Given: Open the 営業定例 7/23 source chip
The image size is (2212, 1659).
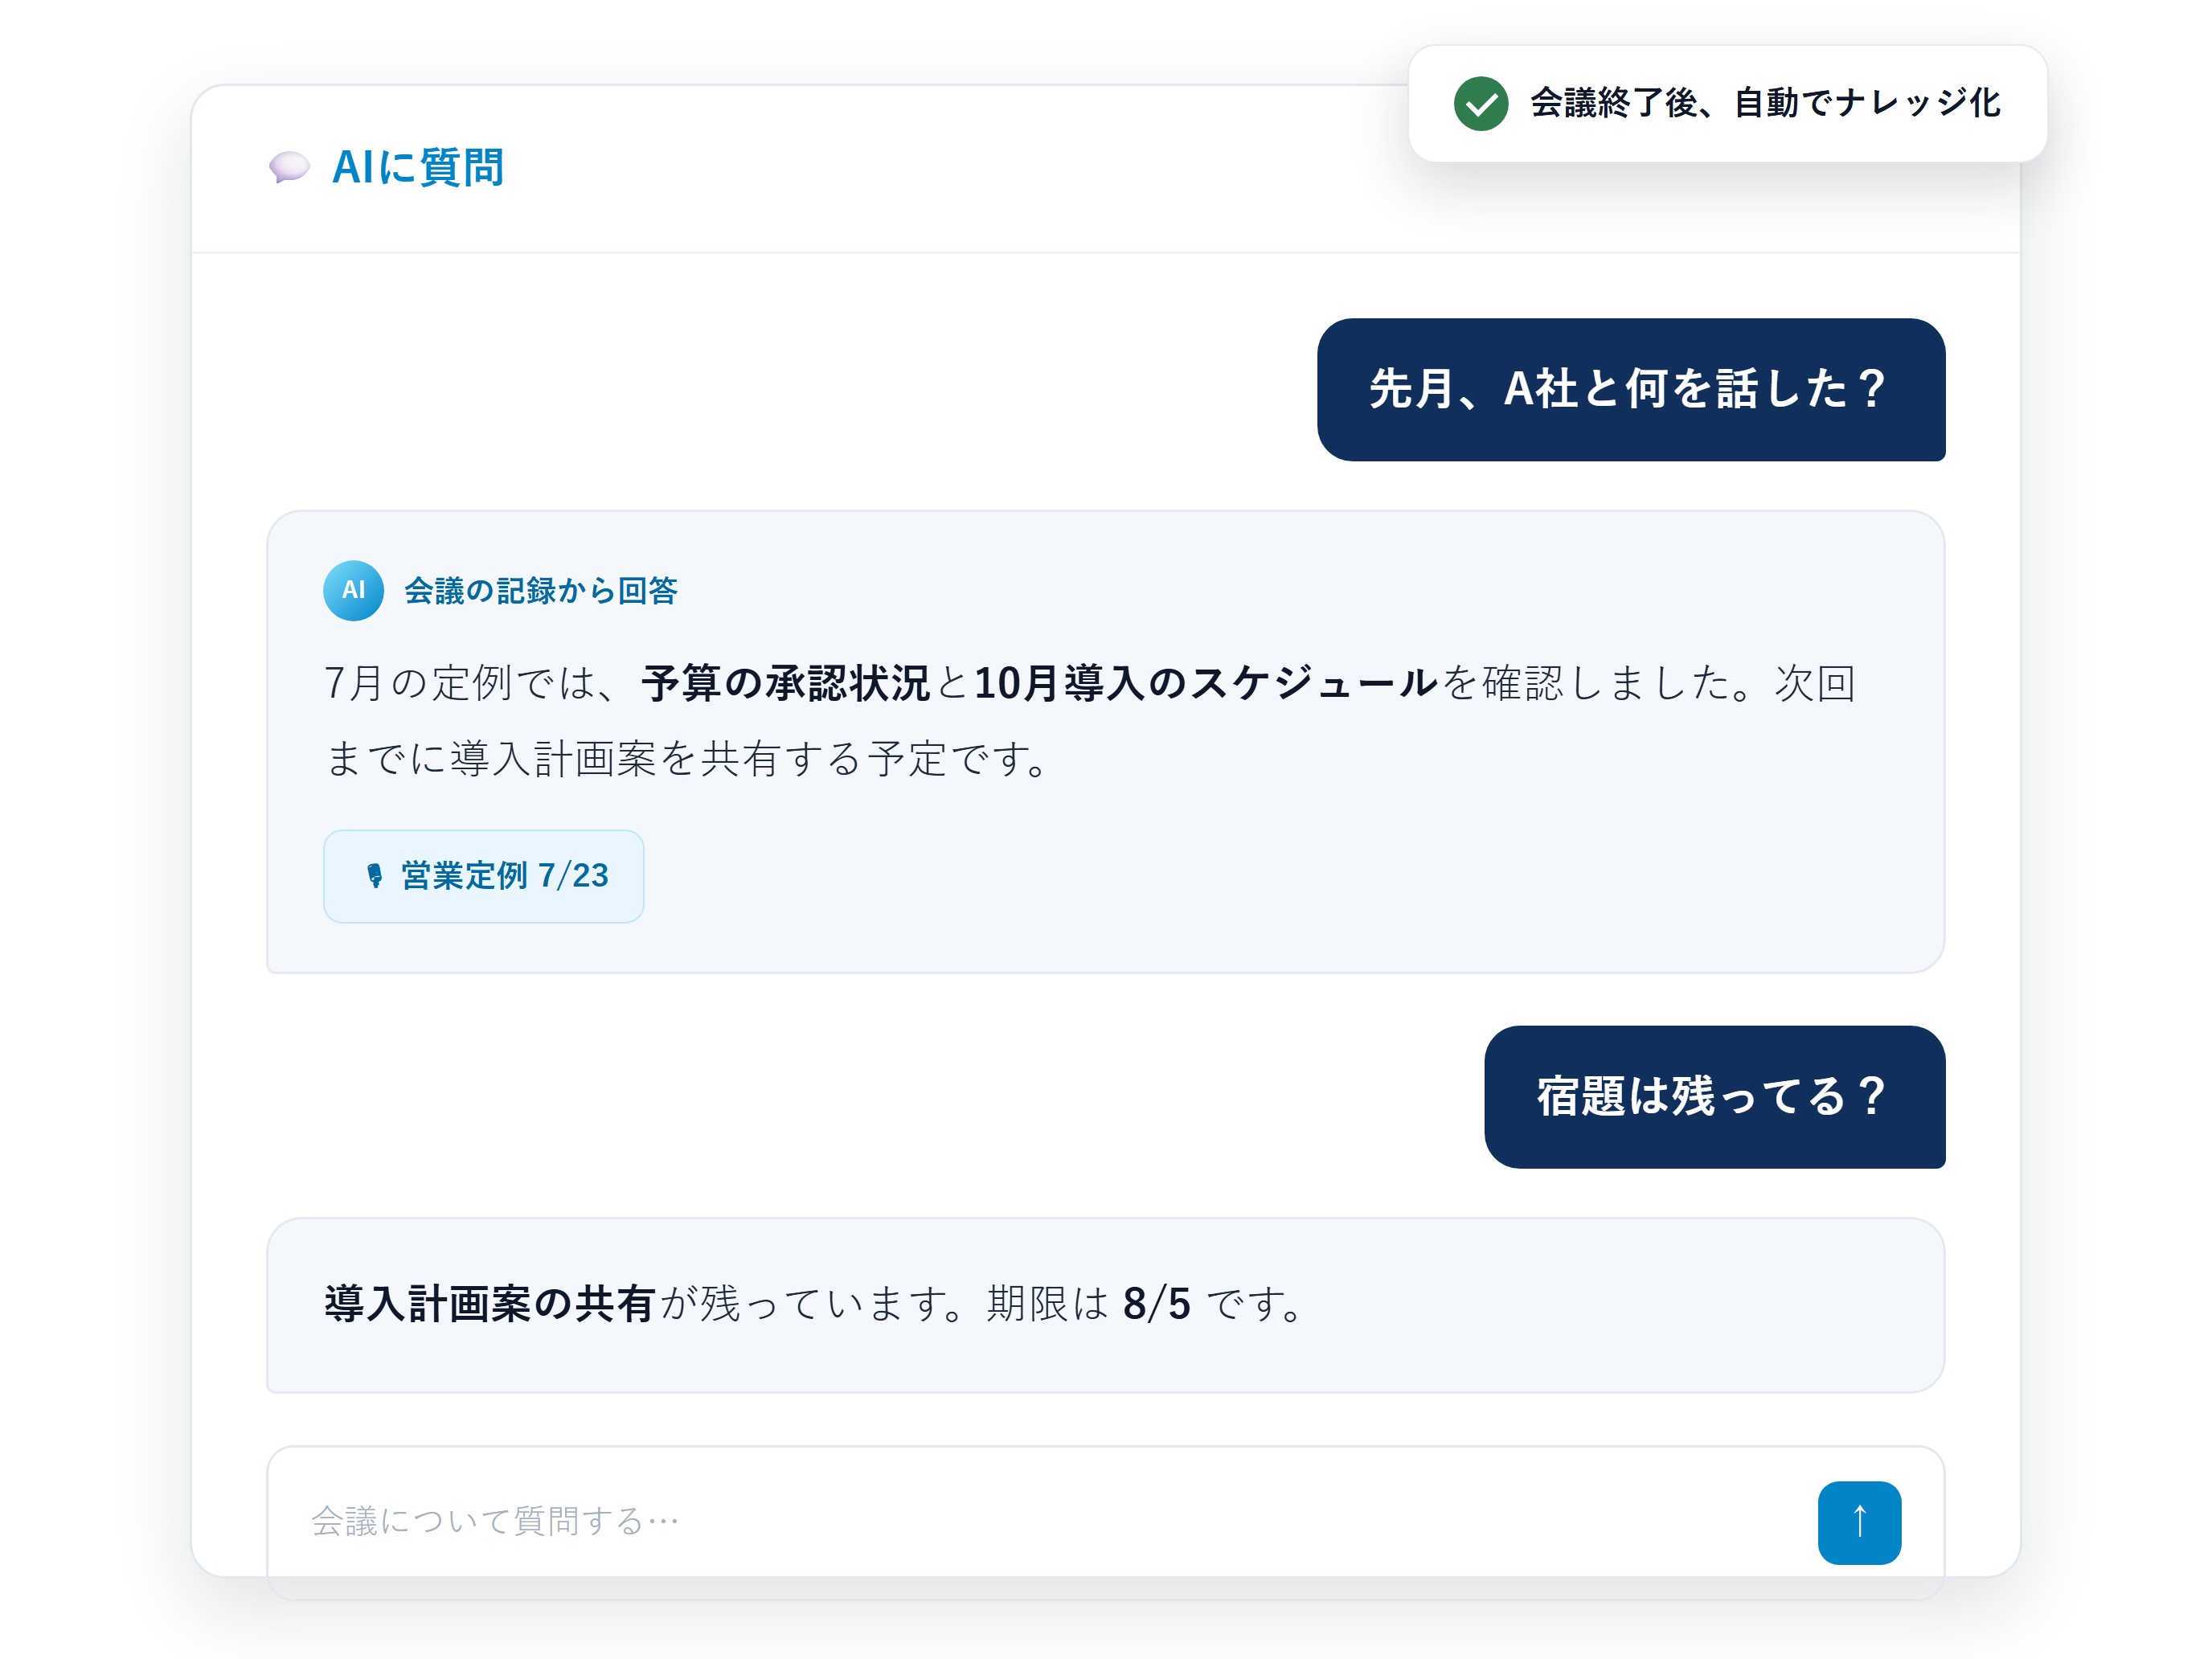Looking at the screenshot, I should pyautogui.click(x=483, y=876).
